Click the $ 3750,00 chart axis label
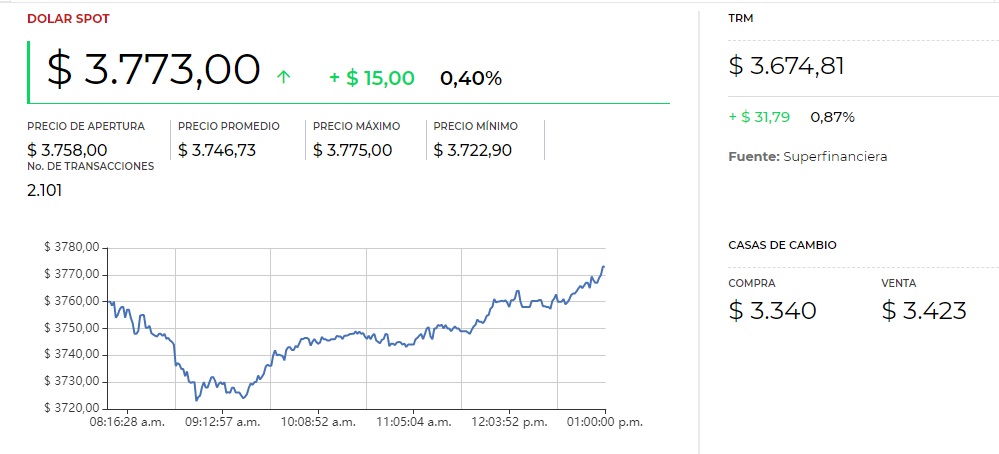Screen dimensions: 999x454 pos(72,328)
